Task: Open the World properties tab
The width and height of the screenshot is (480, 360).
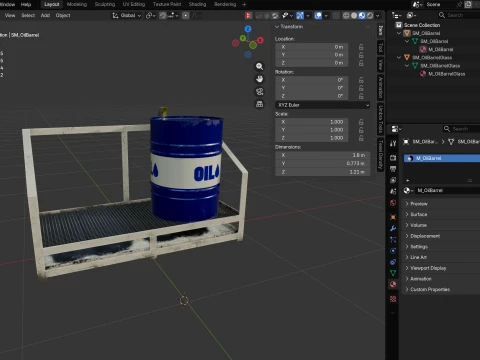Action: point(393,203)
